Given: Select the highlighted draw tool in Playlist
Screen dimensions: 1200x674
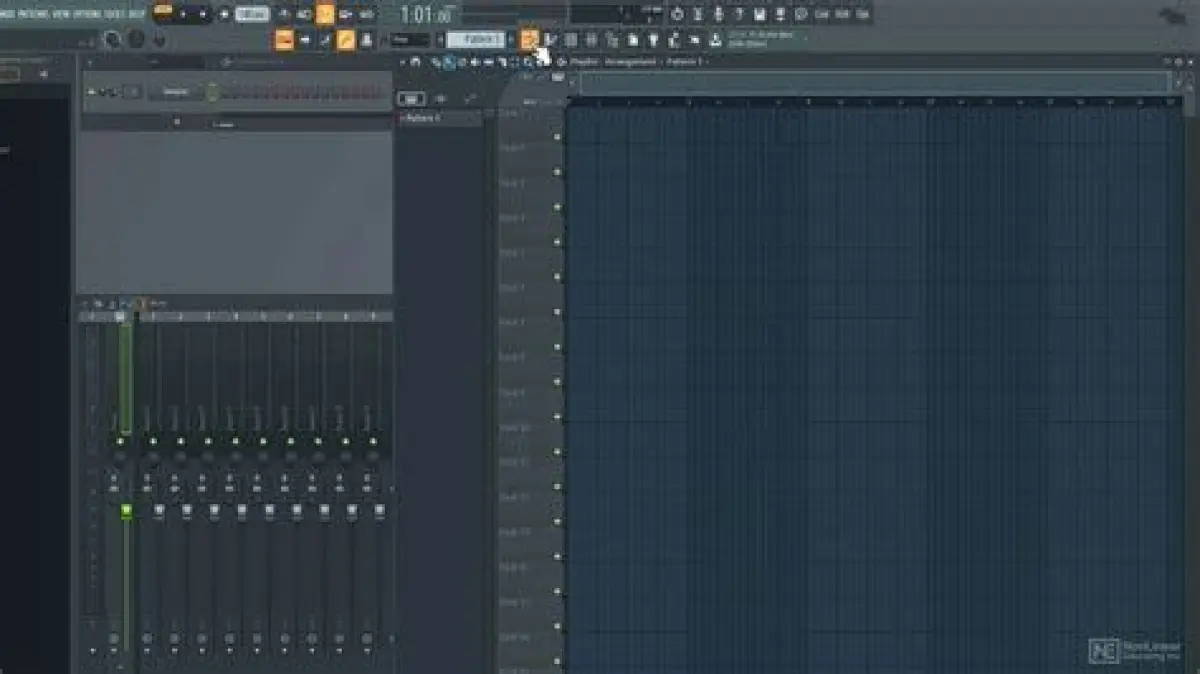Looking at the screenshot, I should coord(449,62).
